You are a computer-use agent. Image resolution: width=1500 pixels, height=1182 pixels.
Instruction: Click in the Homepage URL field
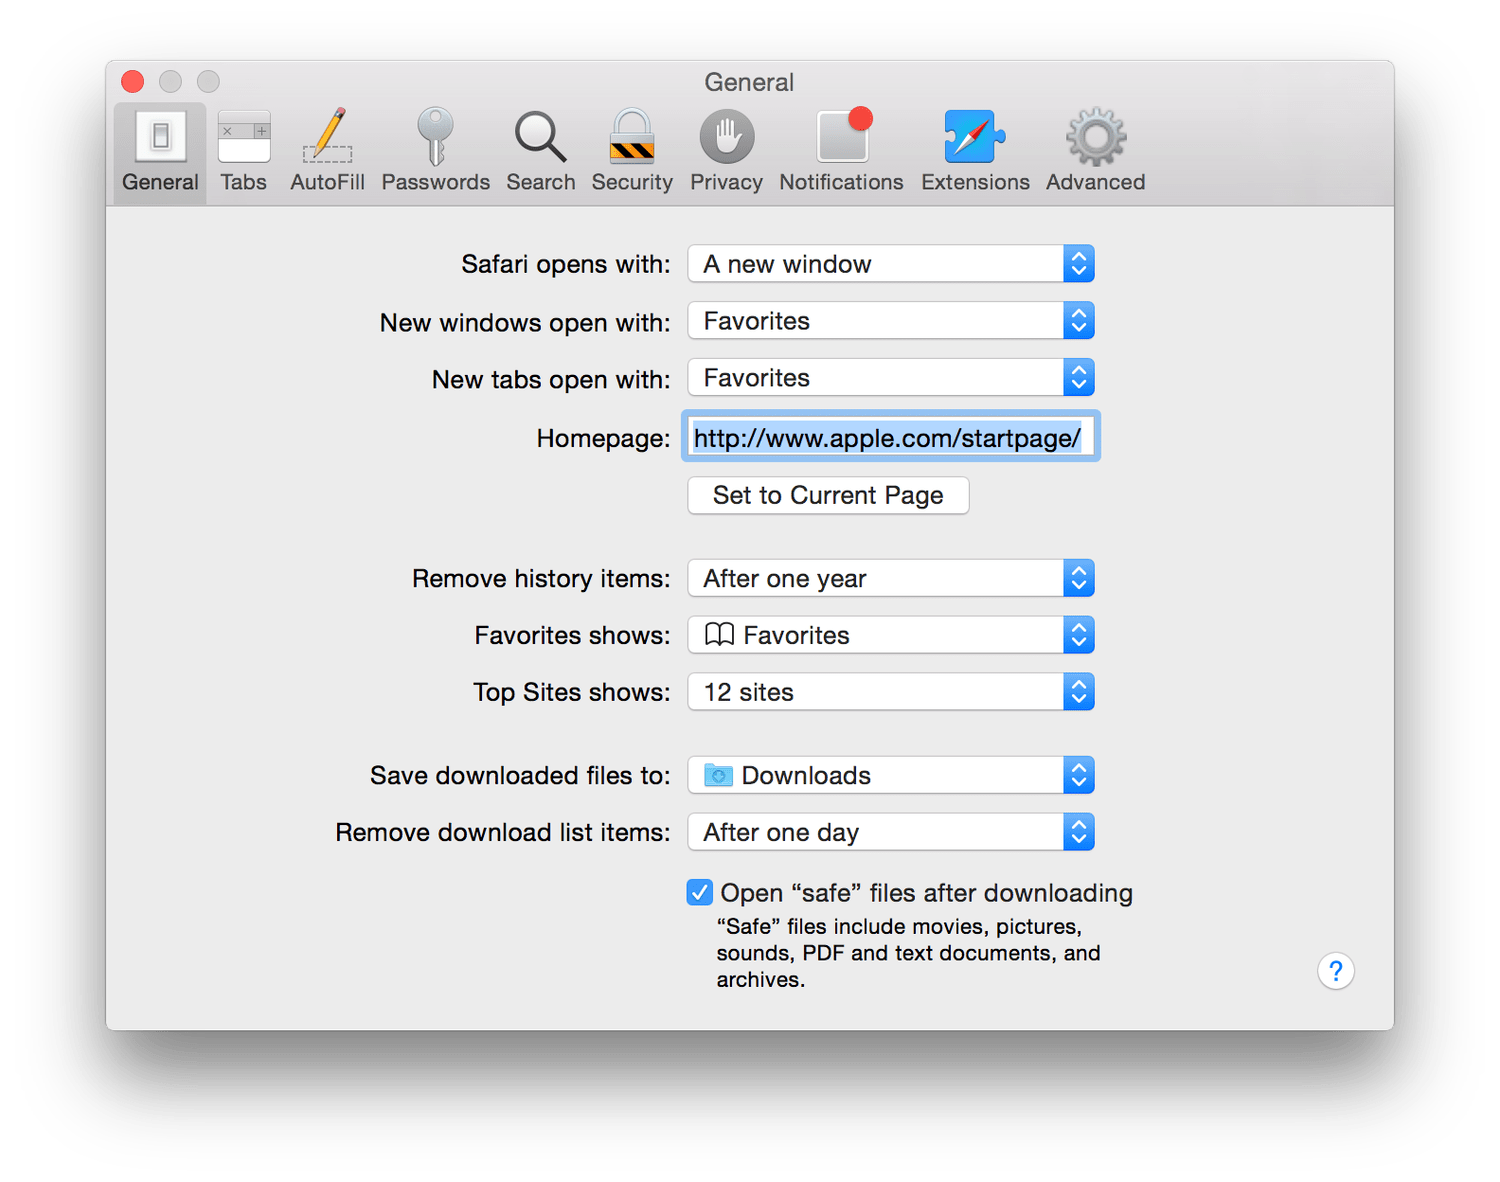(891, 437)
